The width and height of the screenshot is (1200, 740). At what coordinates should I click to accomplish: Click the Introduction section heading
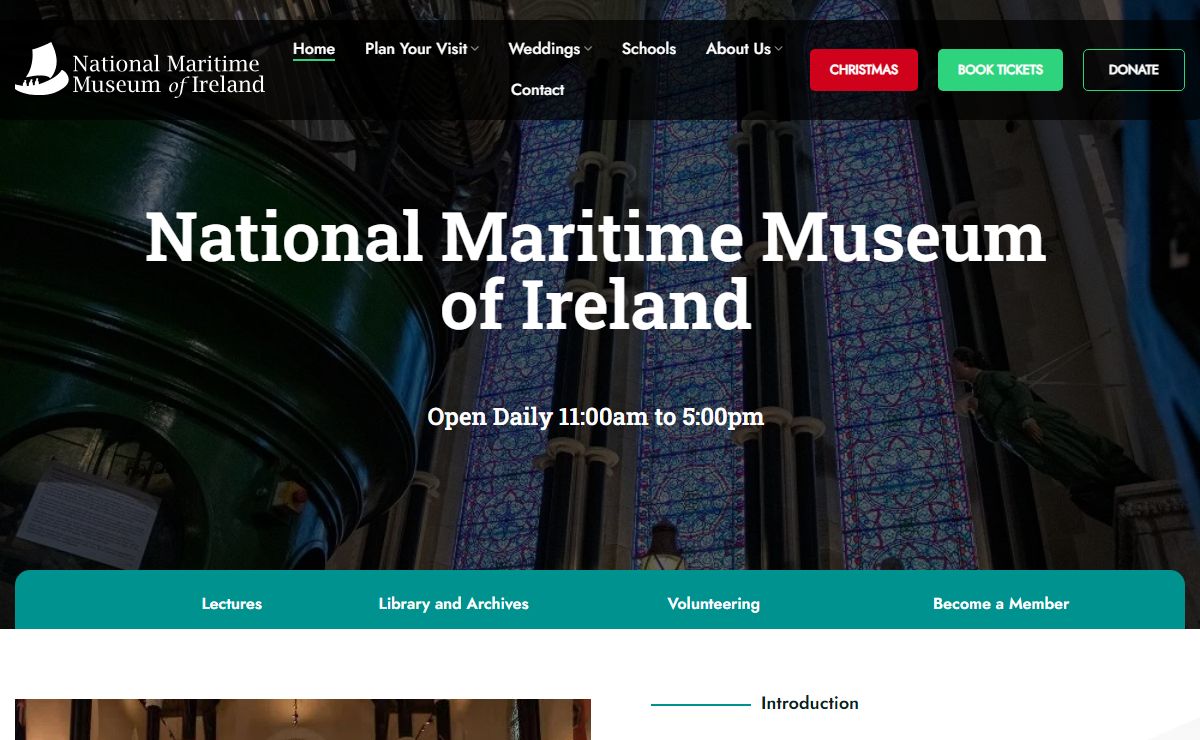[810, 703]
